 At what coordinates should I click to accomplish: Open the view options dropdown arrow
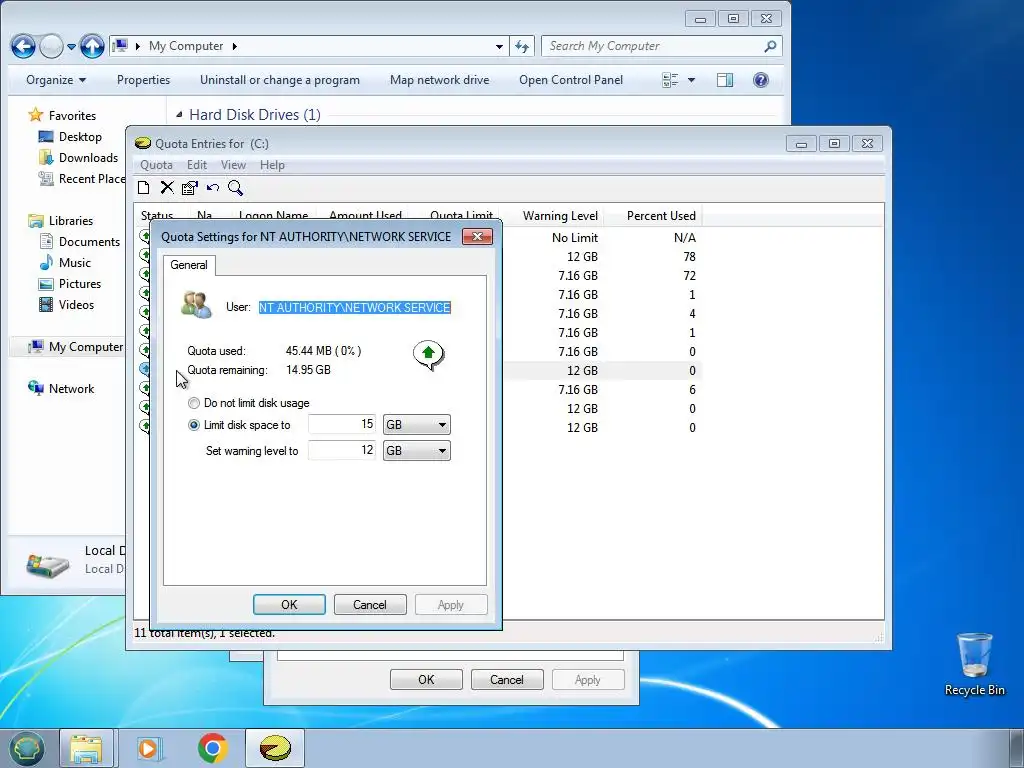point(691,80)
